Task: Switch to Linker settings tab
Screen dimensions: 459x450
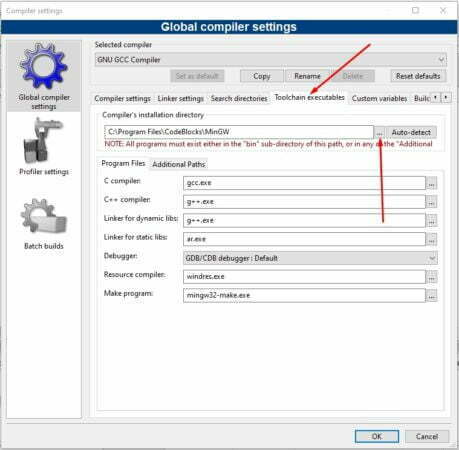Action: [x=180, y=99]
